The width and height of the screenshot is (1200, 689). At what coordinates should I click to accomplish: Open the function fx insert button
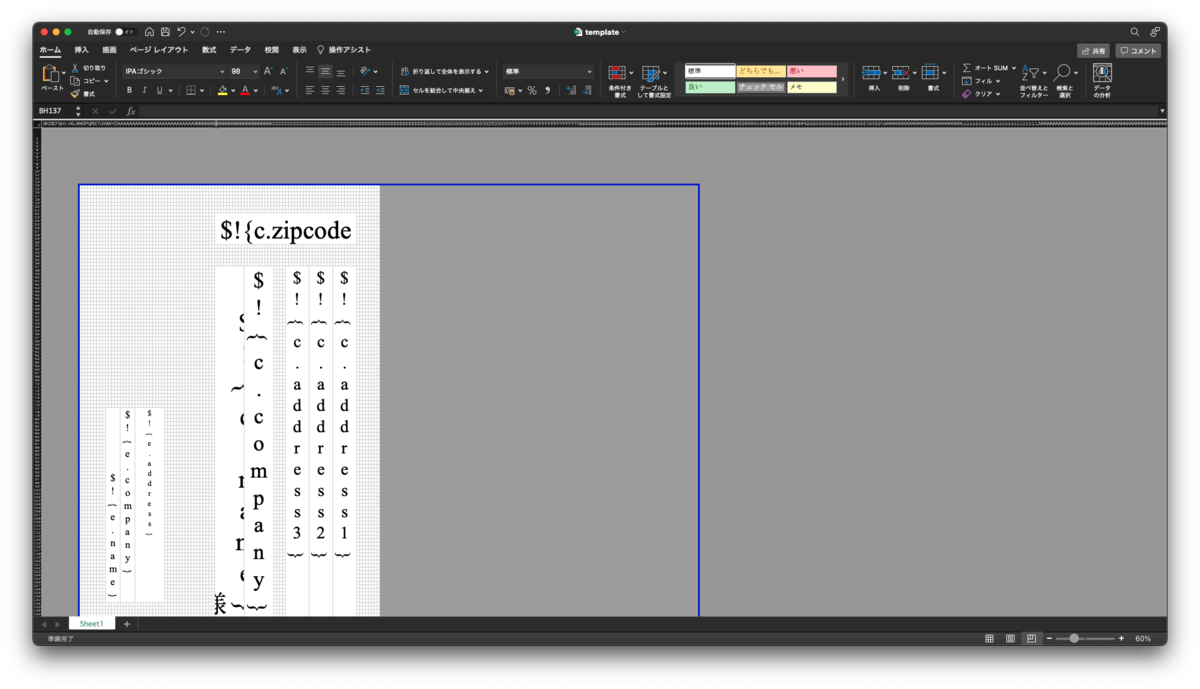131,111
